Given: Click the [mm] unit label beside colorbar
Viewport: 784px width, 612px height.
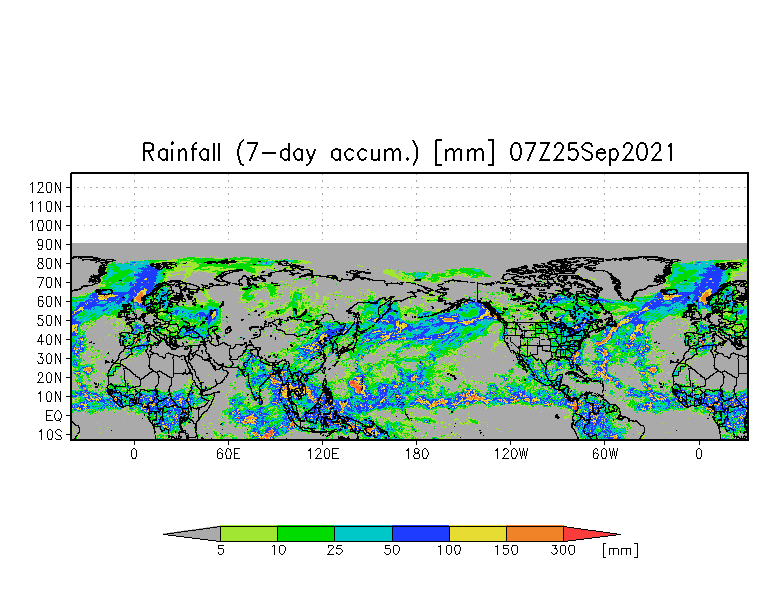Looking at the screenshot, I should (620, 550).
